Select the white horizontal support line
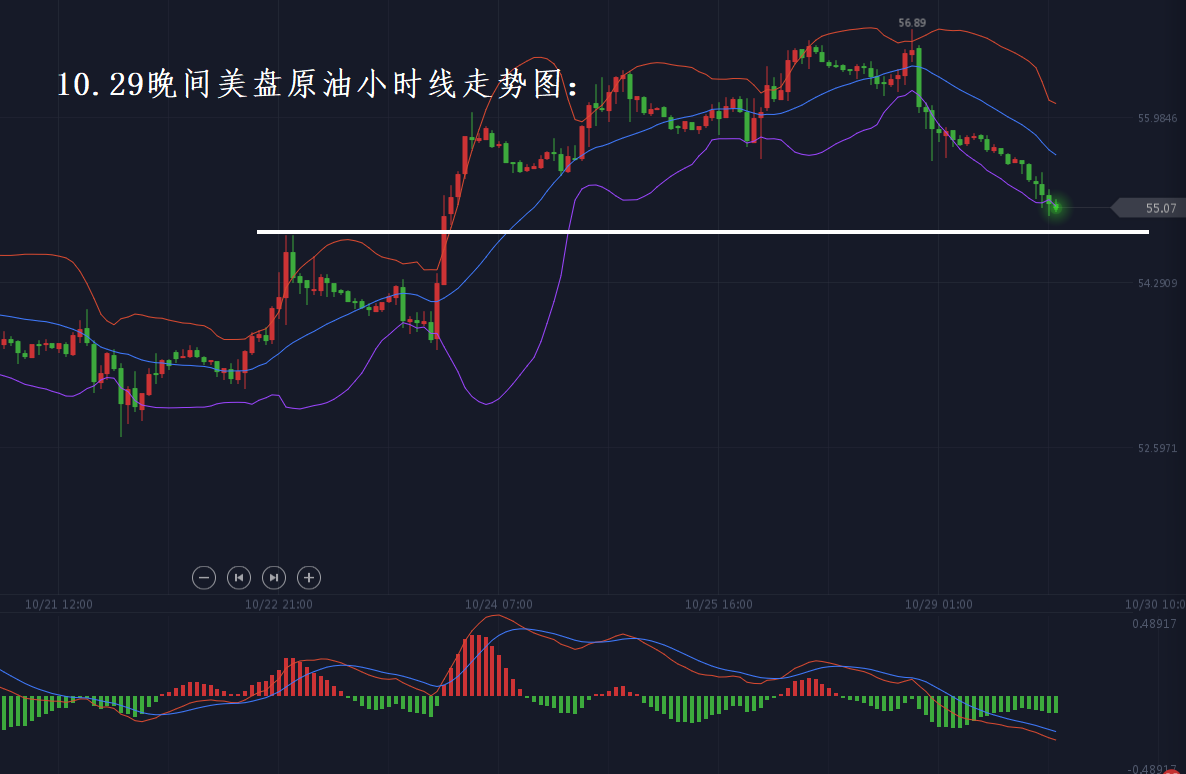 [700, 232]
